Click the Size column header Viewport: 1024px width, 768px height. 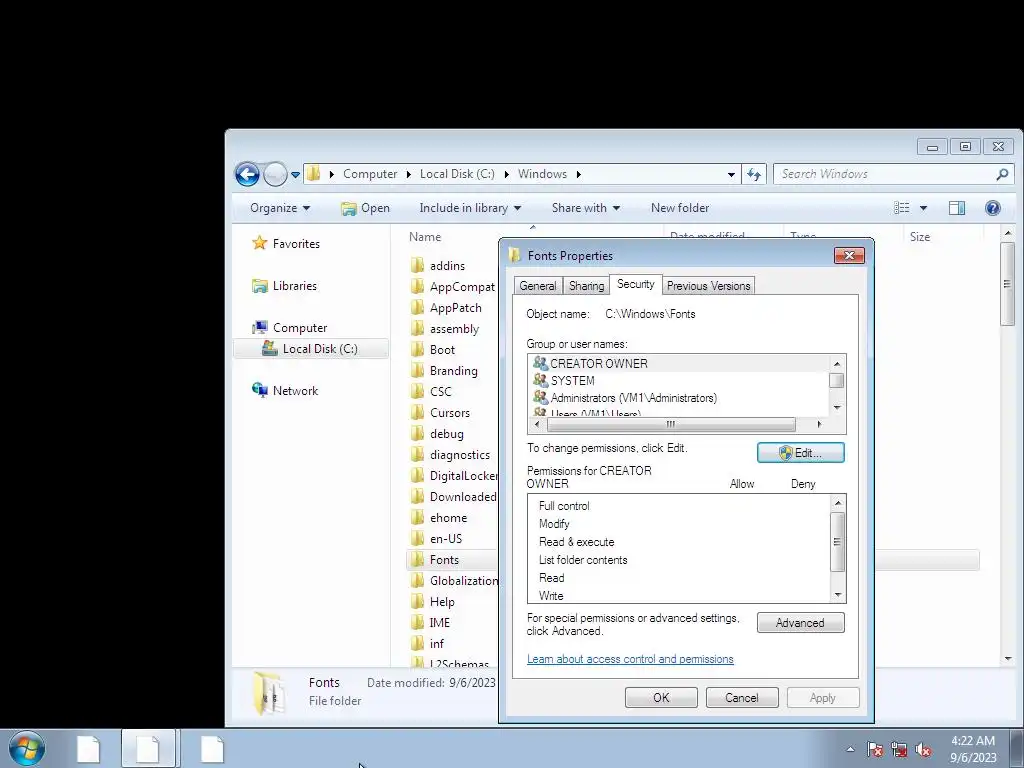tap(920, 237)
